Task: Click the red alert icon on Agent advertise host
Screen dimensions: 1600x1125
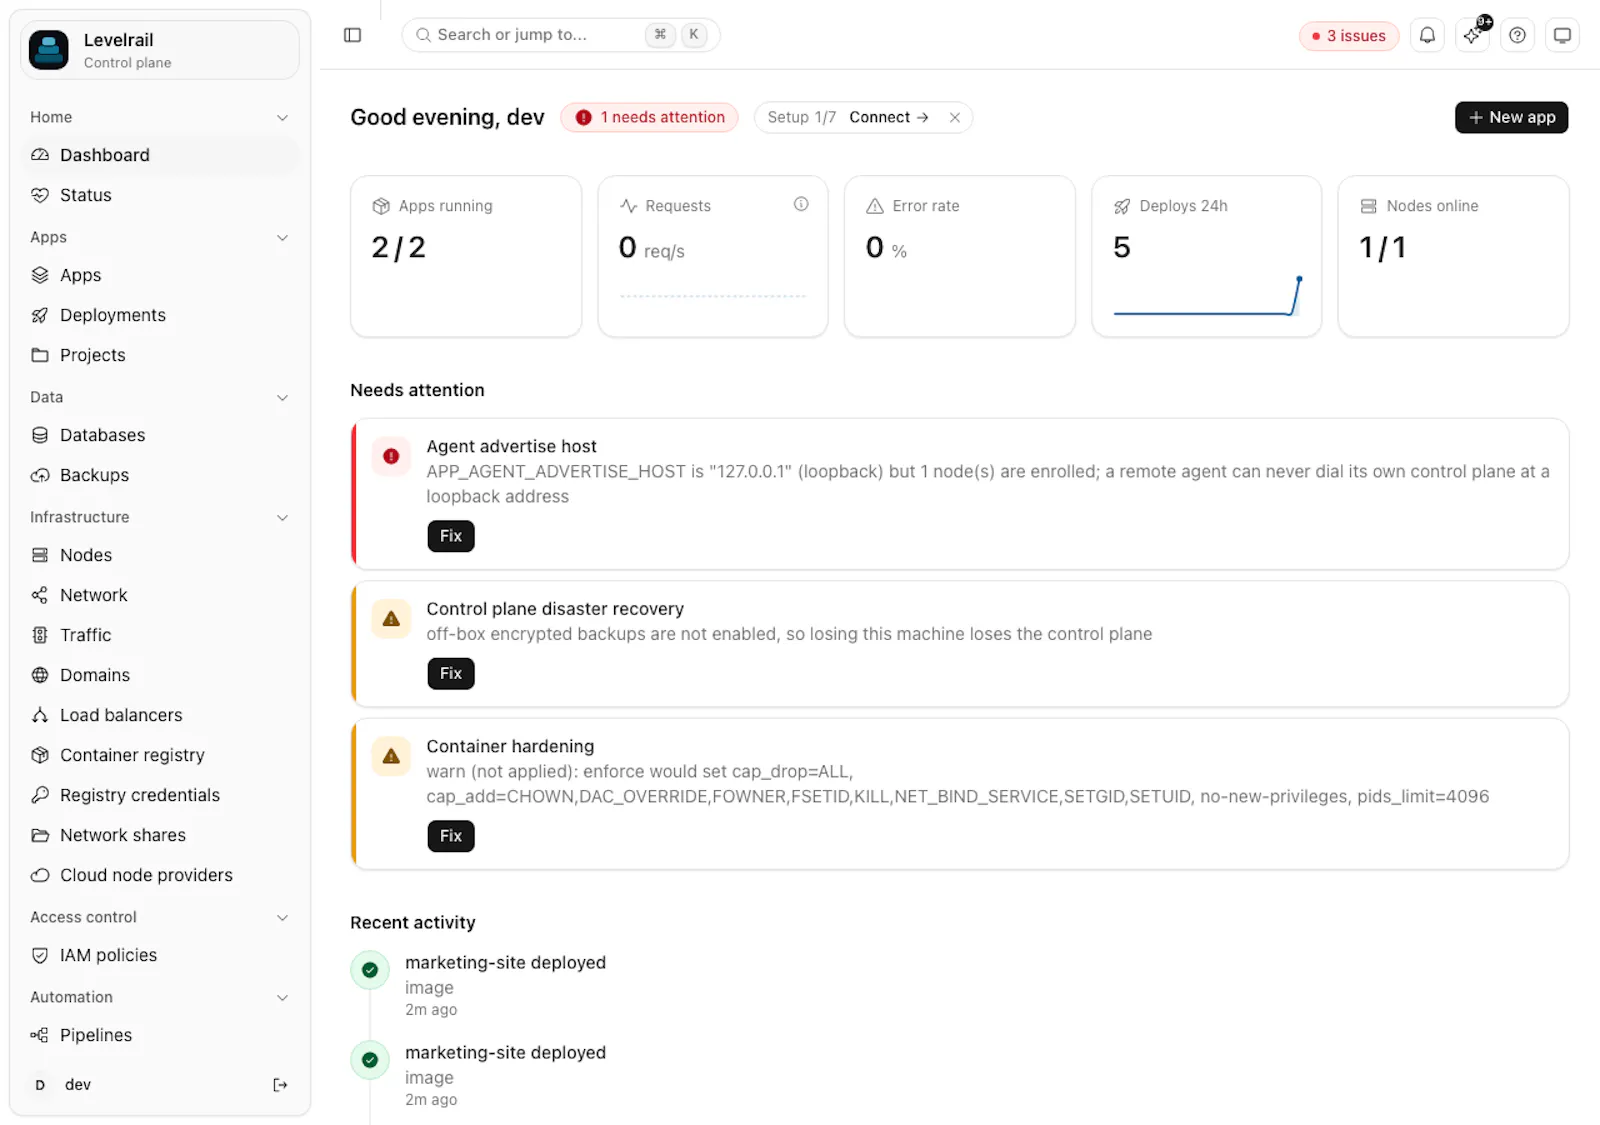Action: point(391,456)
